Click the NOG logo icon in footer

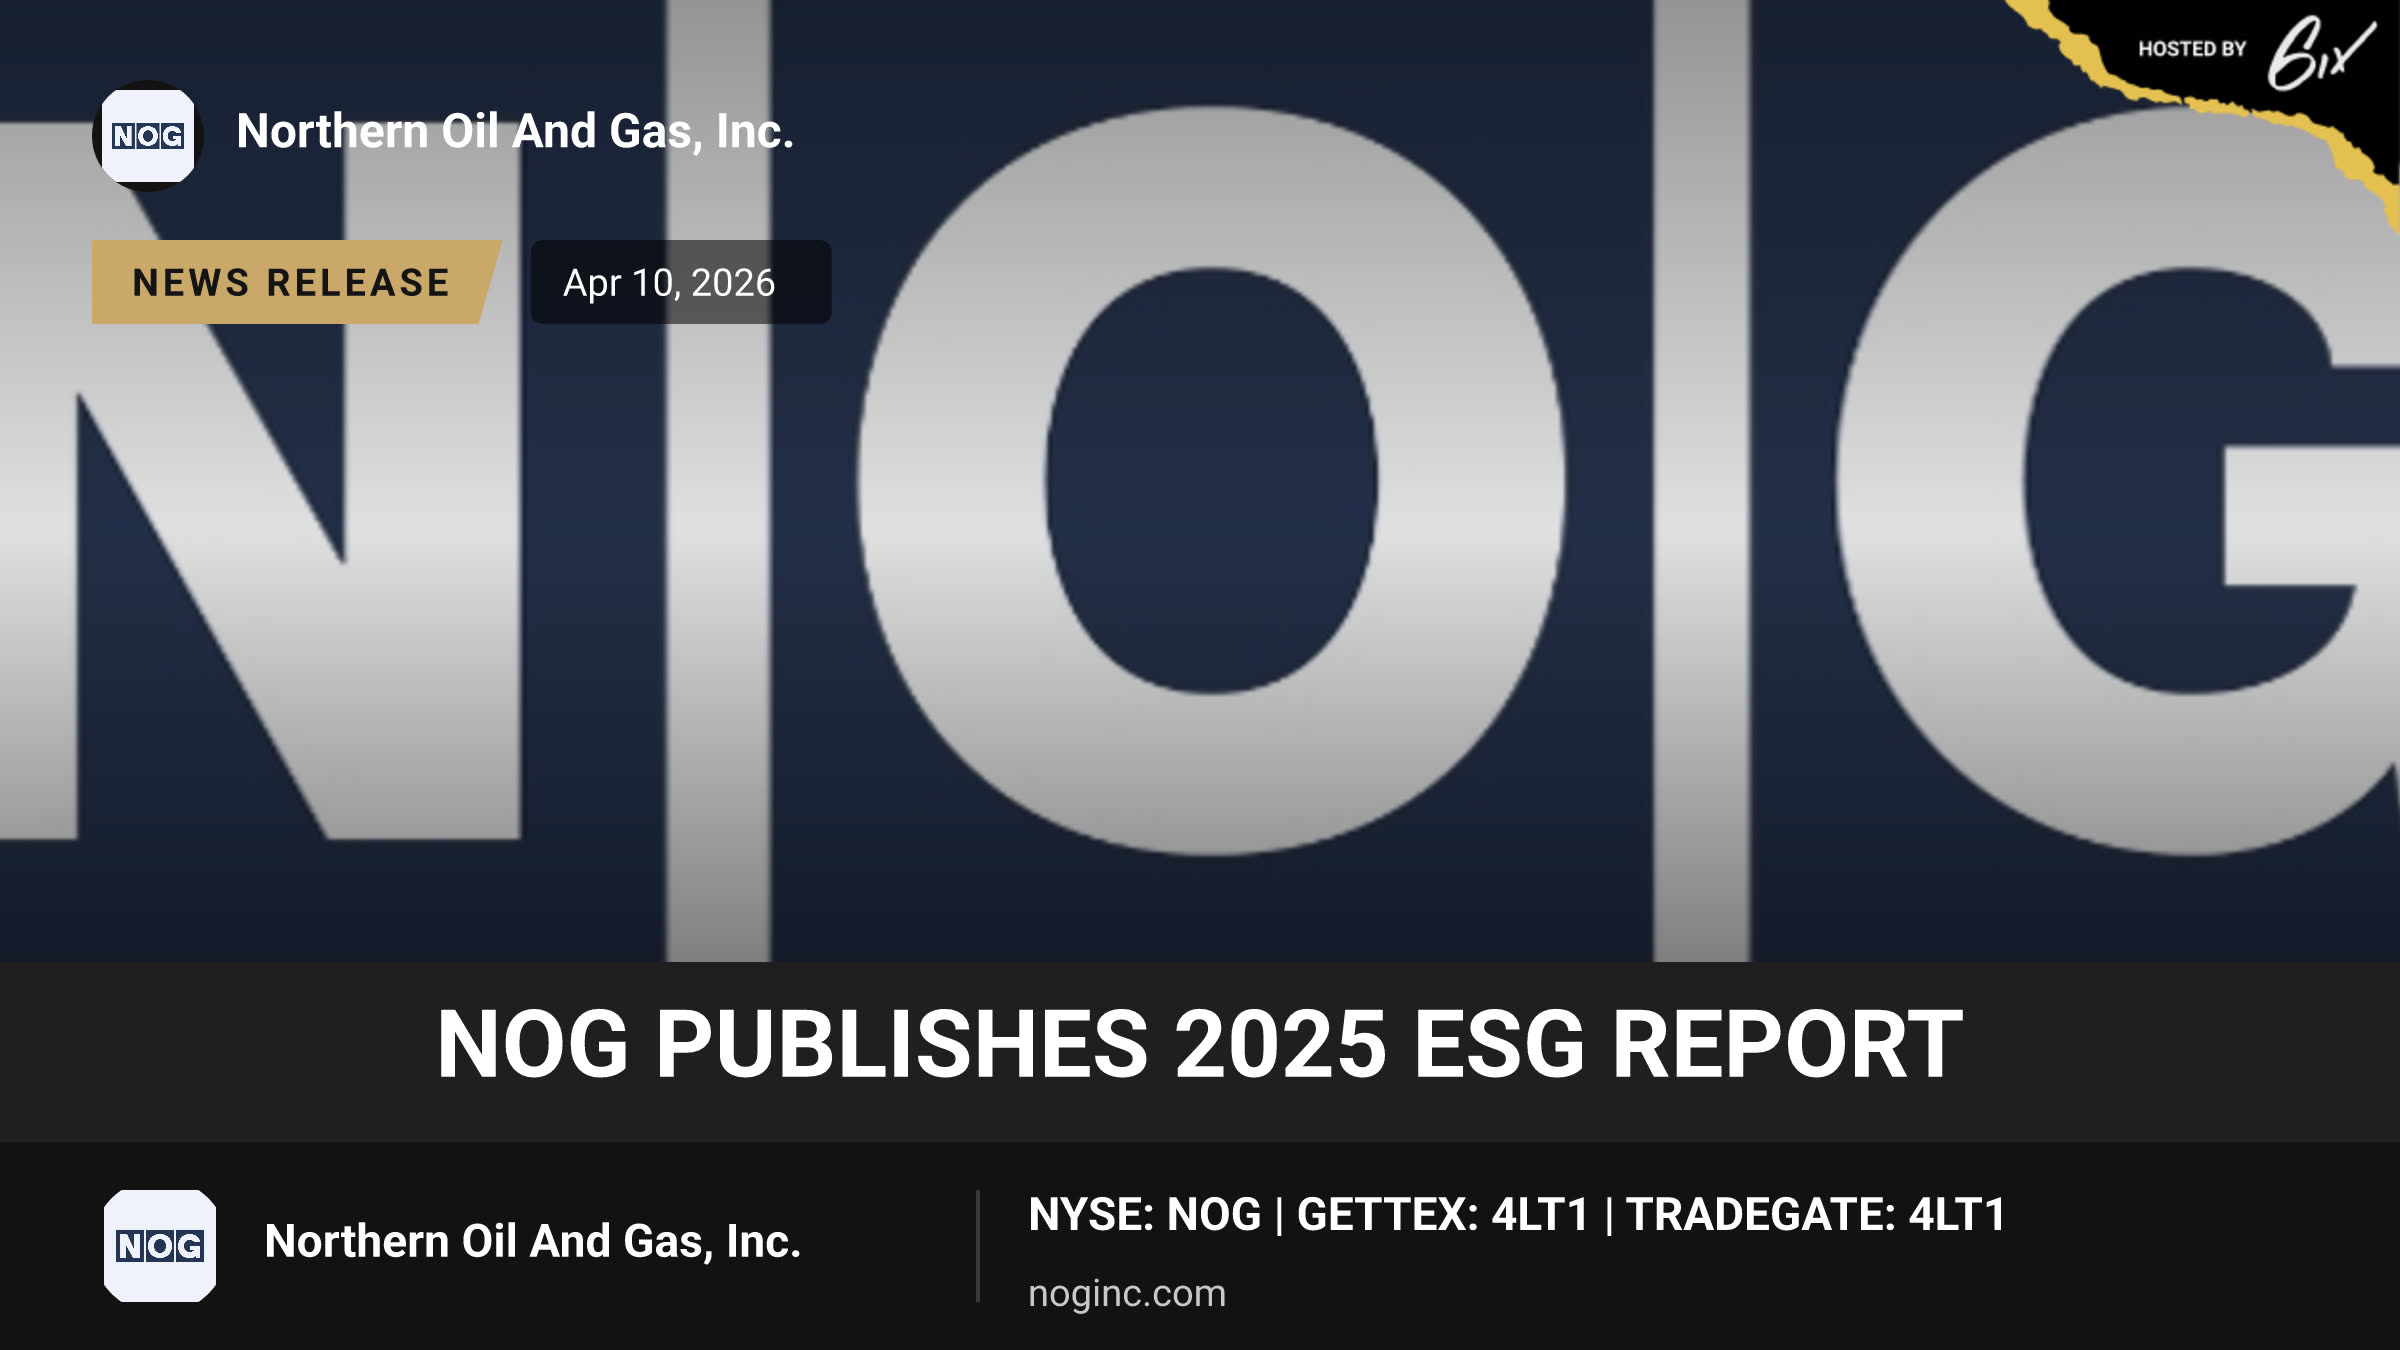click(160, 1246)
